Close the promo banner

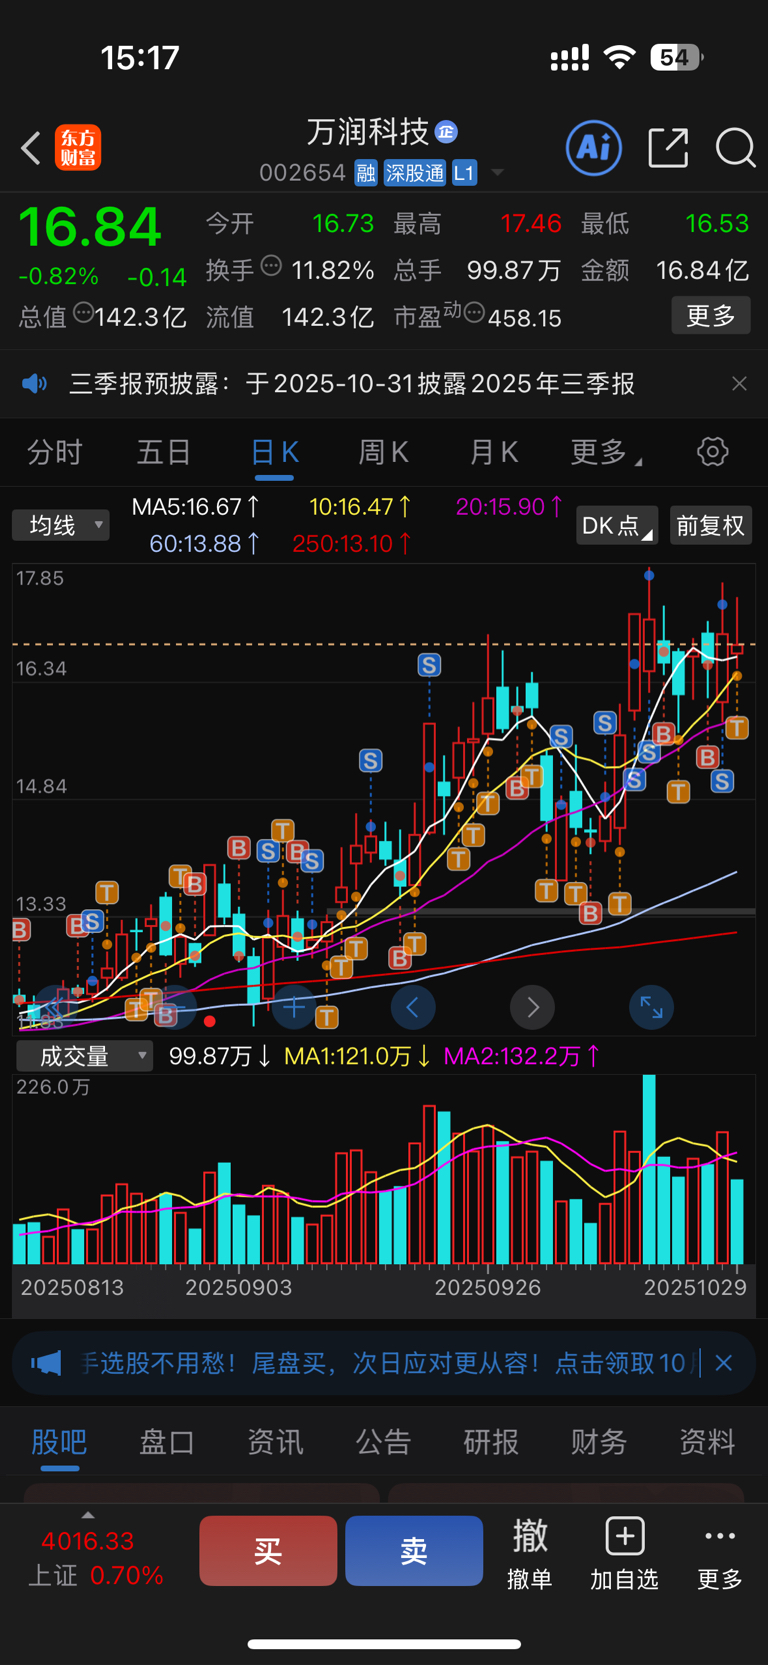click(x=724, y=1362)
